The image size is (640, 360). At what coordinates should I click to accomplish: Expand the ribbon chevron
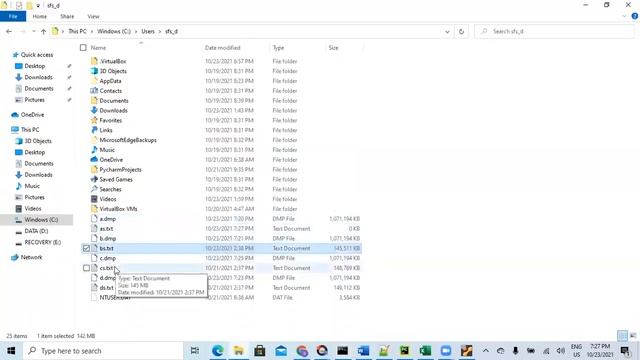pos(624,16)
